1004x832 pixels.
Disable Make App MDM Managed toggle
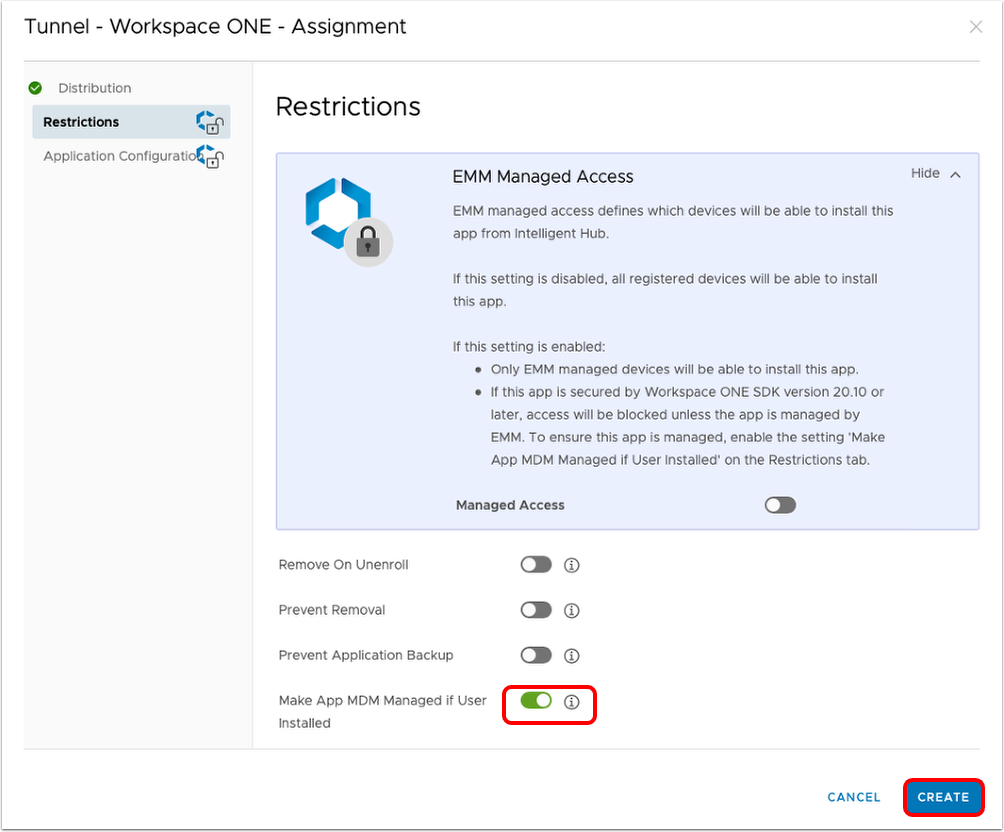pyautogui.click(x=536, y=701)
